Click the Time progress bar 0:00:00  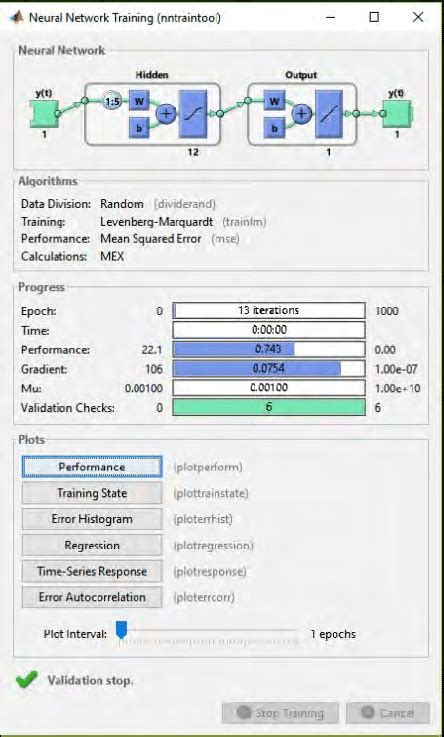point(269,330)
